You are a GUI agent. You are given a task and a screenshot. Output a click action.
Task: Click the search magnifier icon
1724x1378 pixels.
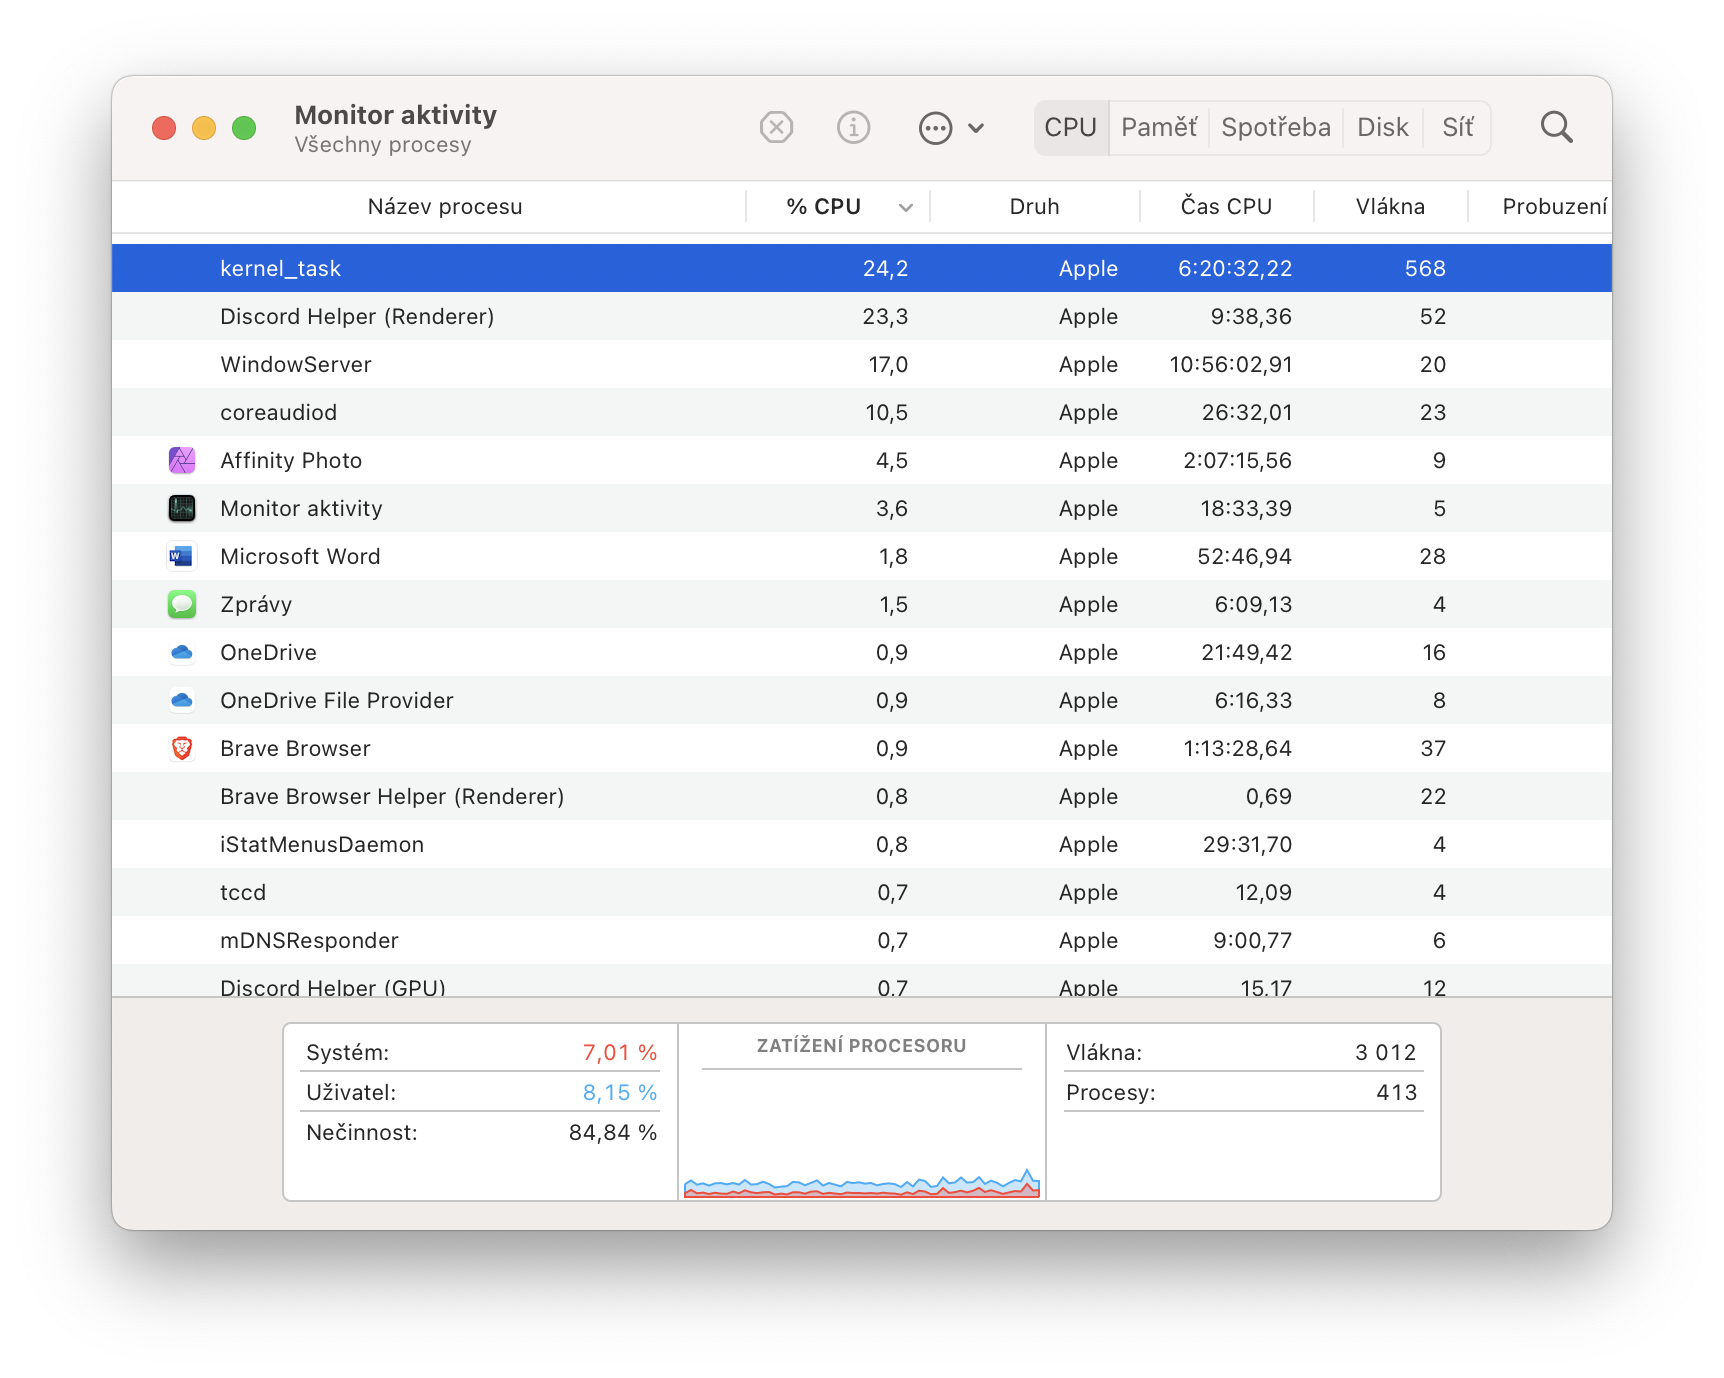click(1556, 128)
